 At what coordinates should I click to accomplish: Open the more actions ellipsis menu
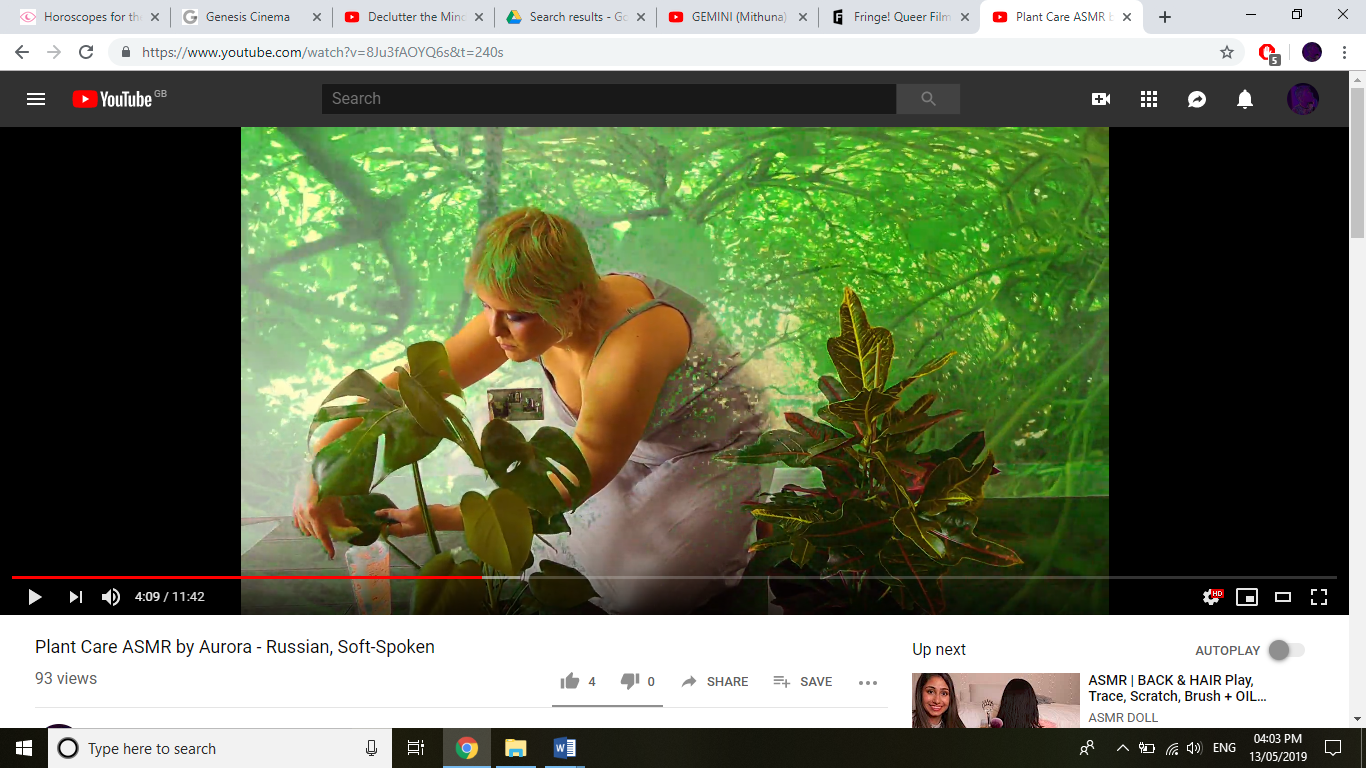click(868, 682)
